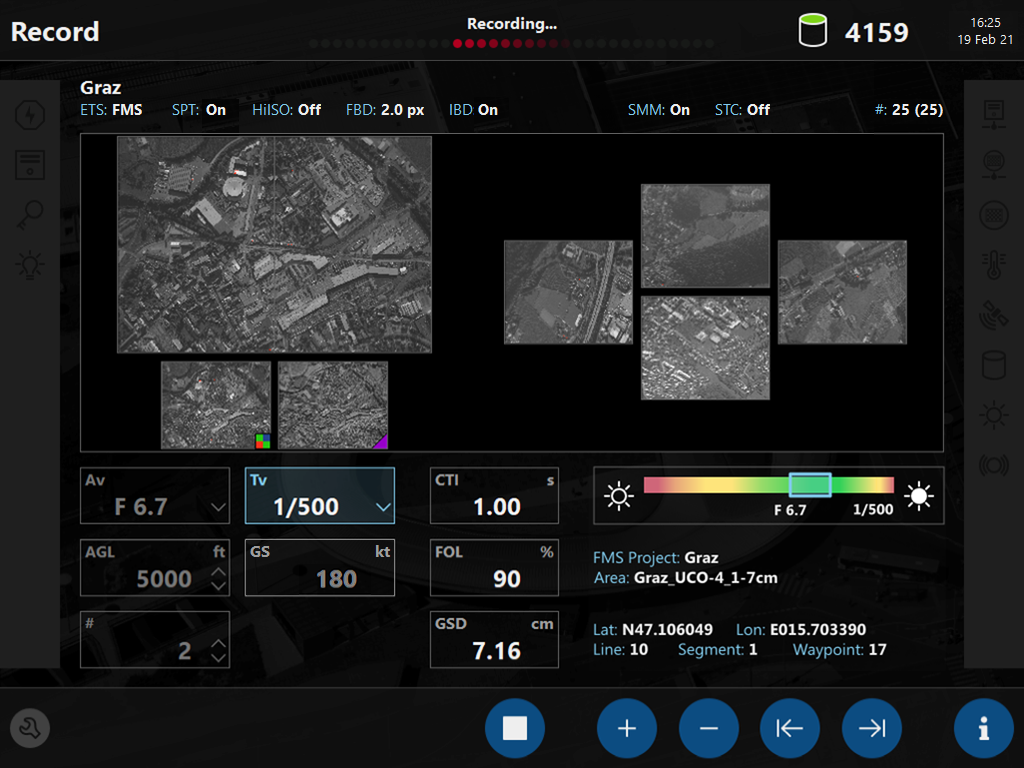The image size is (1024, 768).
Task: Open the sensor grid circle icon in right sidebar
Action: 994,216
